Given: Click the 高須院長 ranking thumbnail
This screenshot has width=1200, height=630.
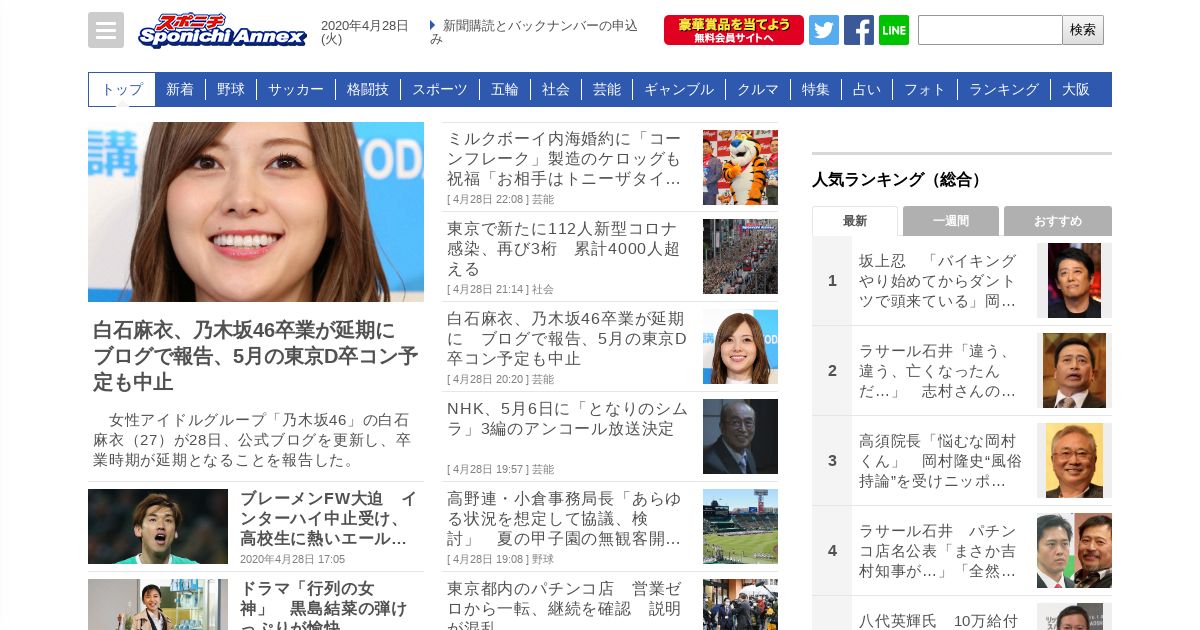Looking at the screenshot, I should [1074, 461].
